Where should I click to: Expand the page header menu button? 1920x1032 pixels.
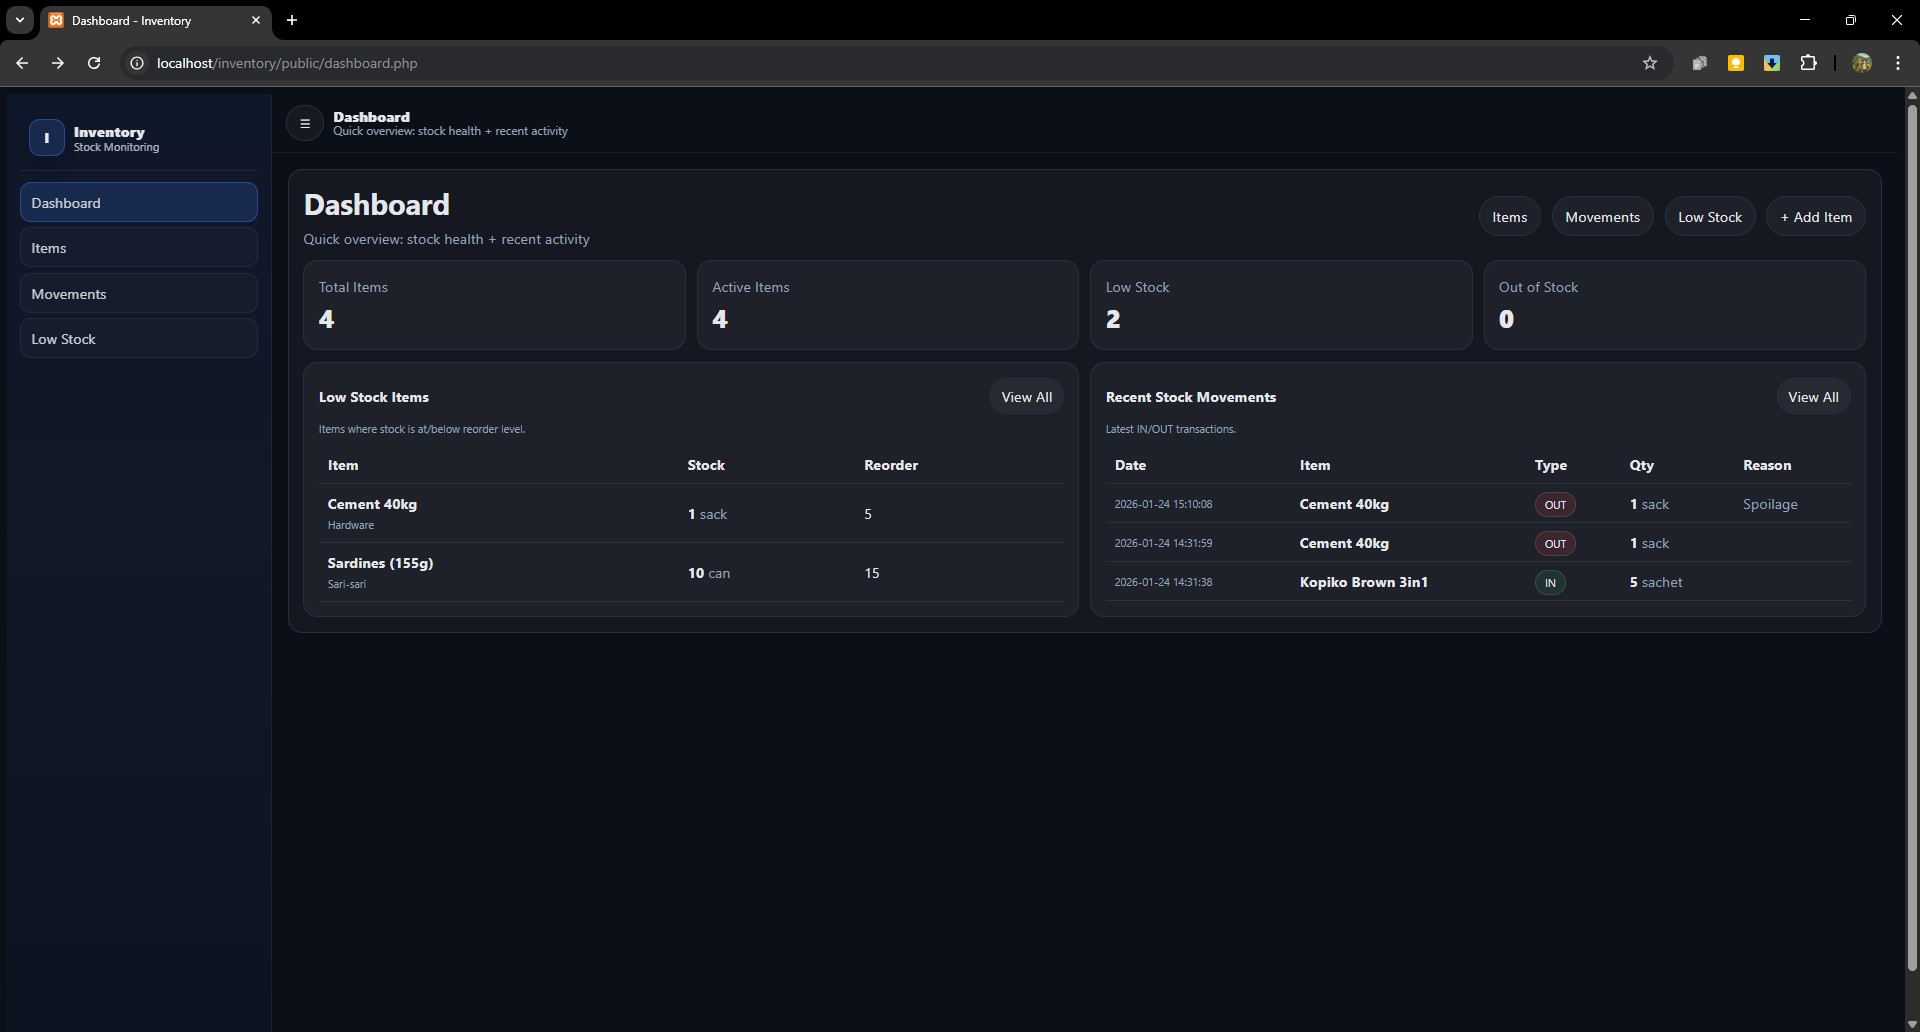coord(304,122)
